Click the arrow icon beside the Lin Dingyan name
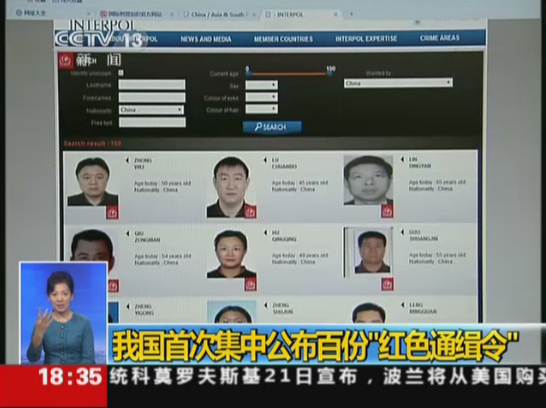 [403, 159]
